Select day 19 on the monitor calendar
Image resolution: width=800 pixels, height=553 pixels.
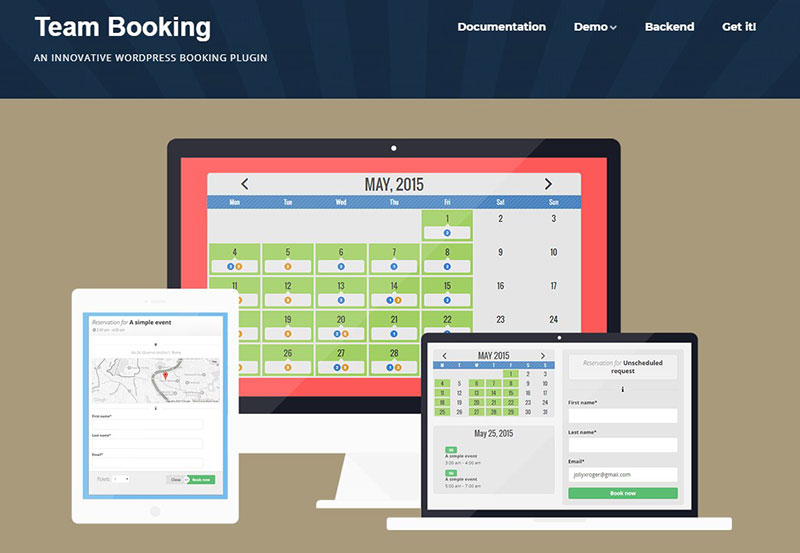coord(288,326)
